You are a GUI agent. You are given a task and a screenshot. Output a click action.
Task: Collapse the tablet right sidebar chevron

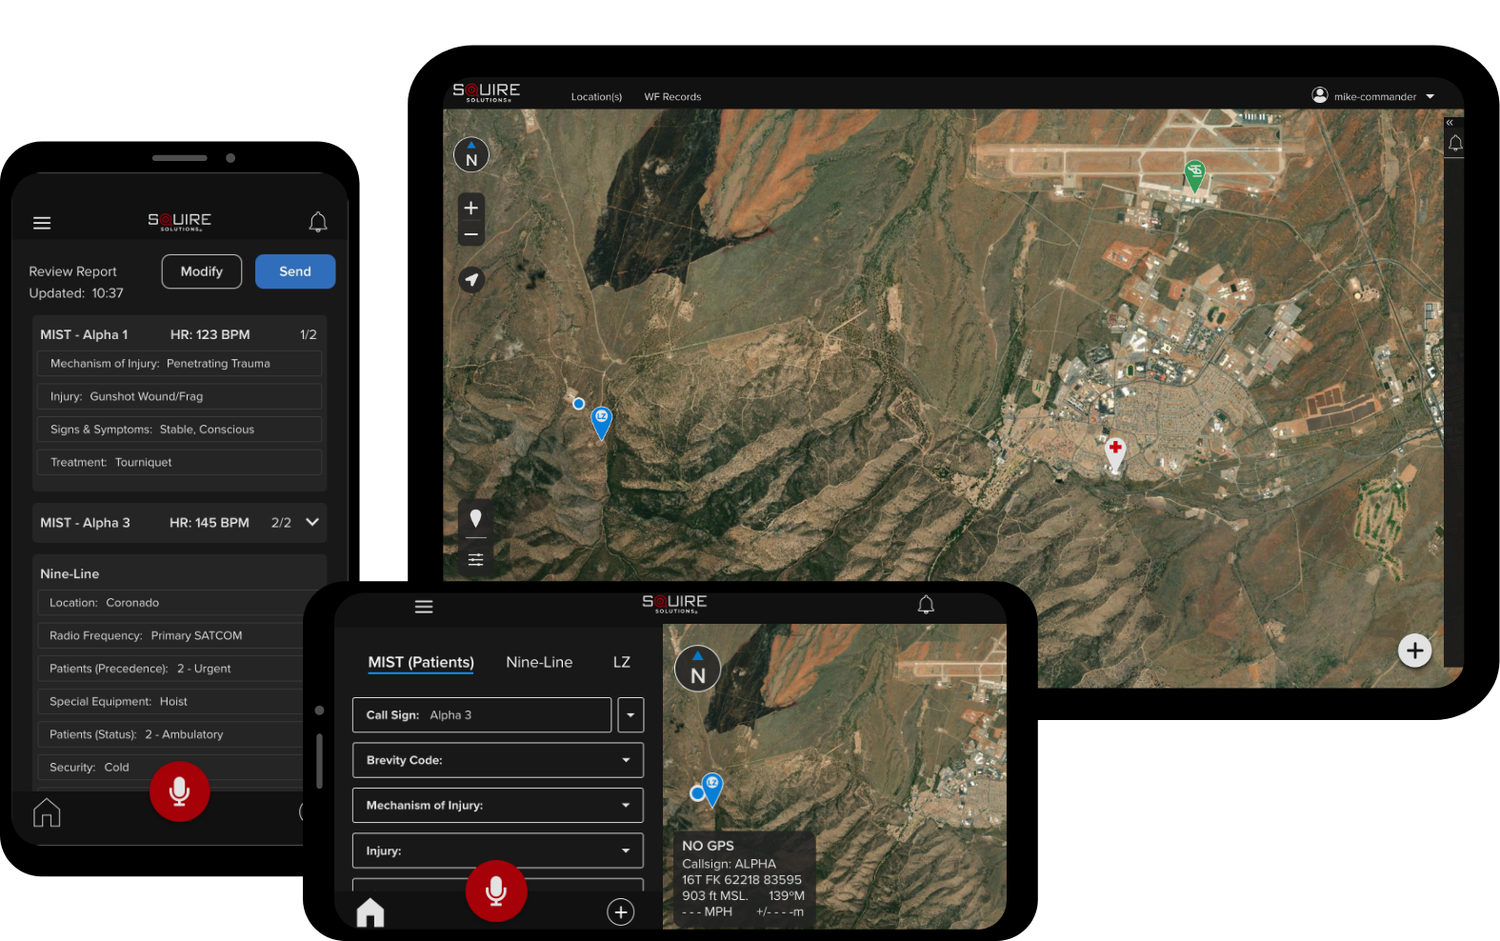click(1449, 122)
